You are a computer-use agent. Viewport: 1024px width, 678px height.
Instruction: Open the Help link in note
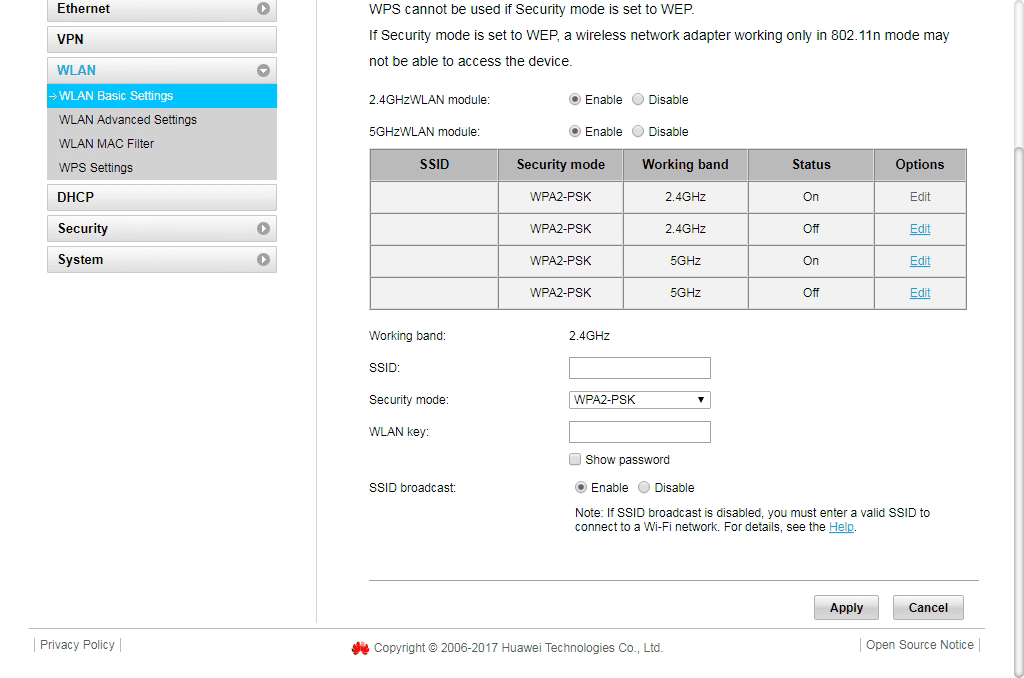pos(841,527)
